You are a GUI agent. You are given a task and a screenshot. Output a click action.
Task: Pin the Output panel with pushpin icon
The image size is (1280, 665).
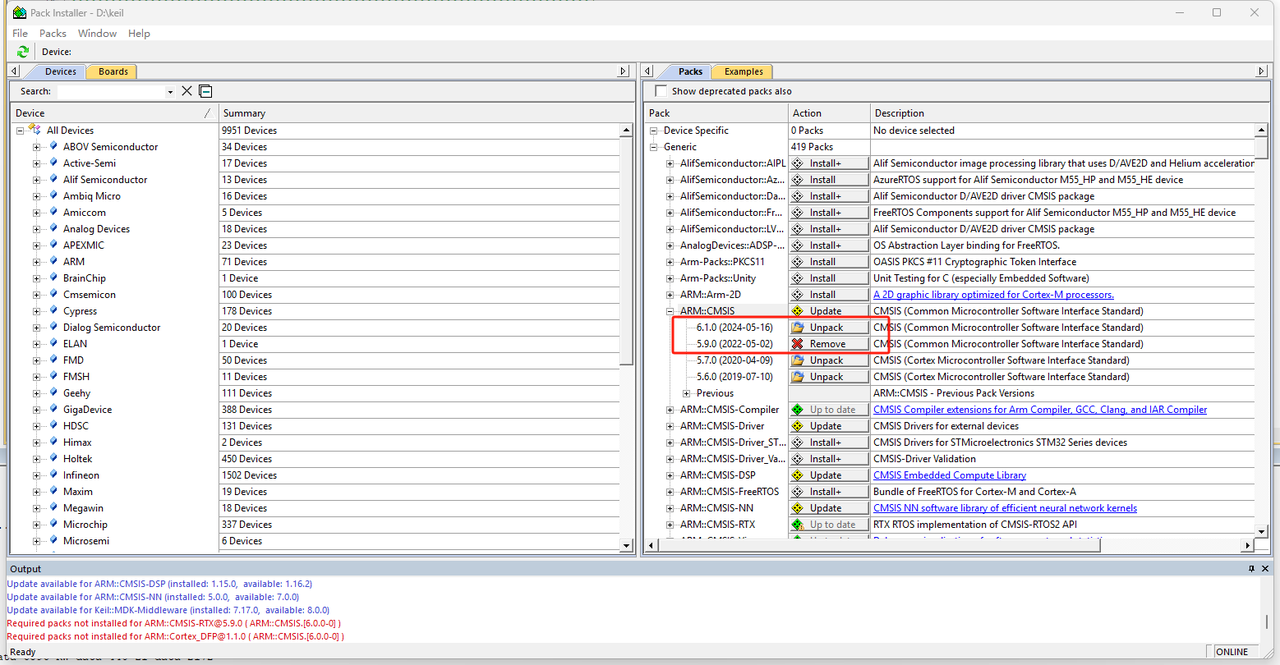1250,569
